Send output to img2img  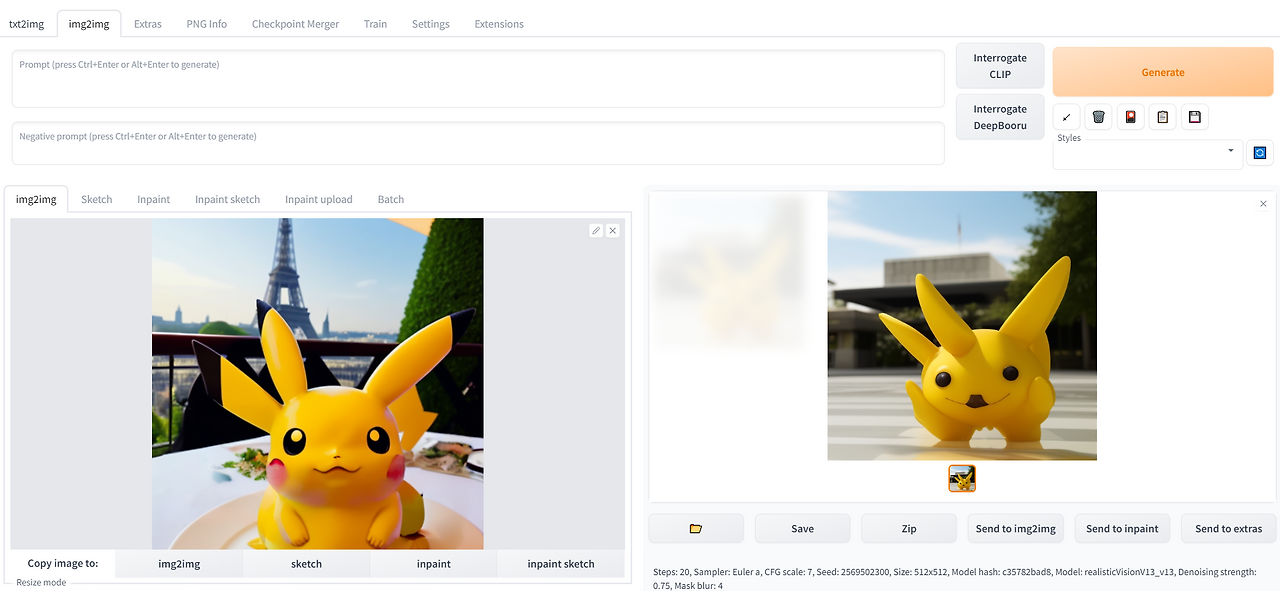[1016, 528]
